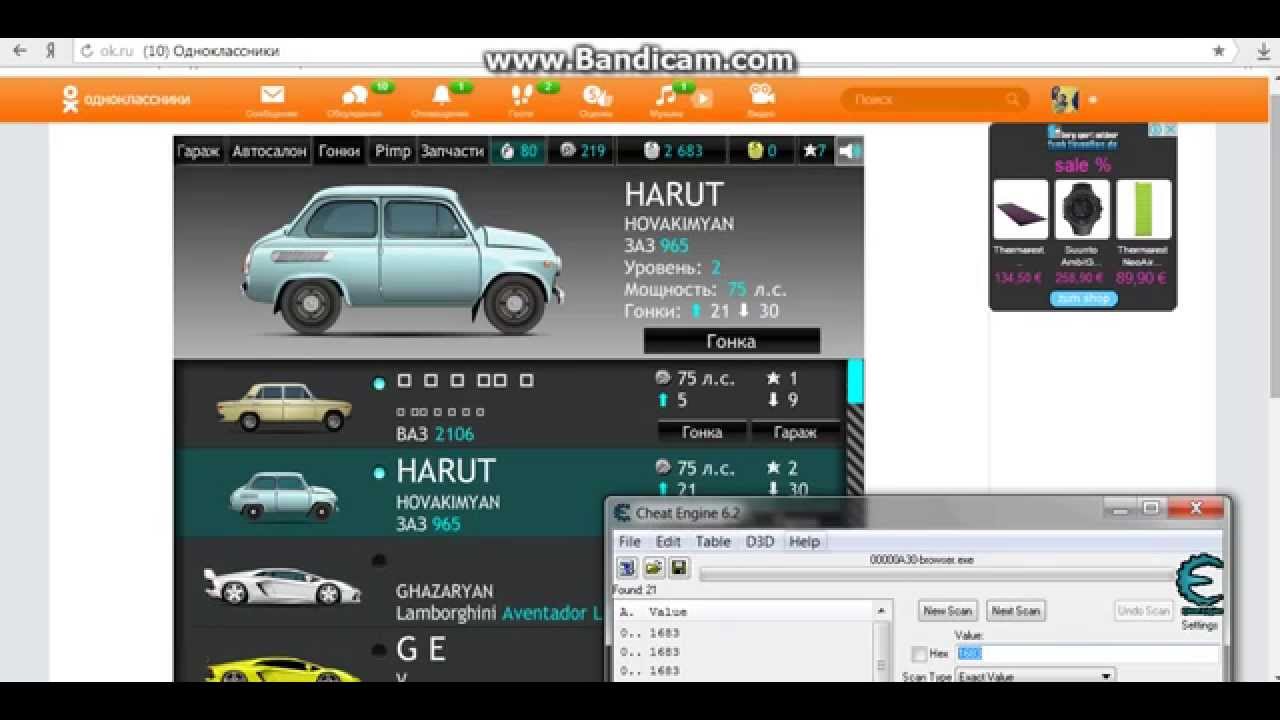Click the Undo Scan button

pyautogui.click(x=1143, y=611)
